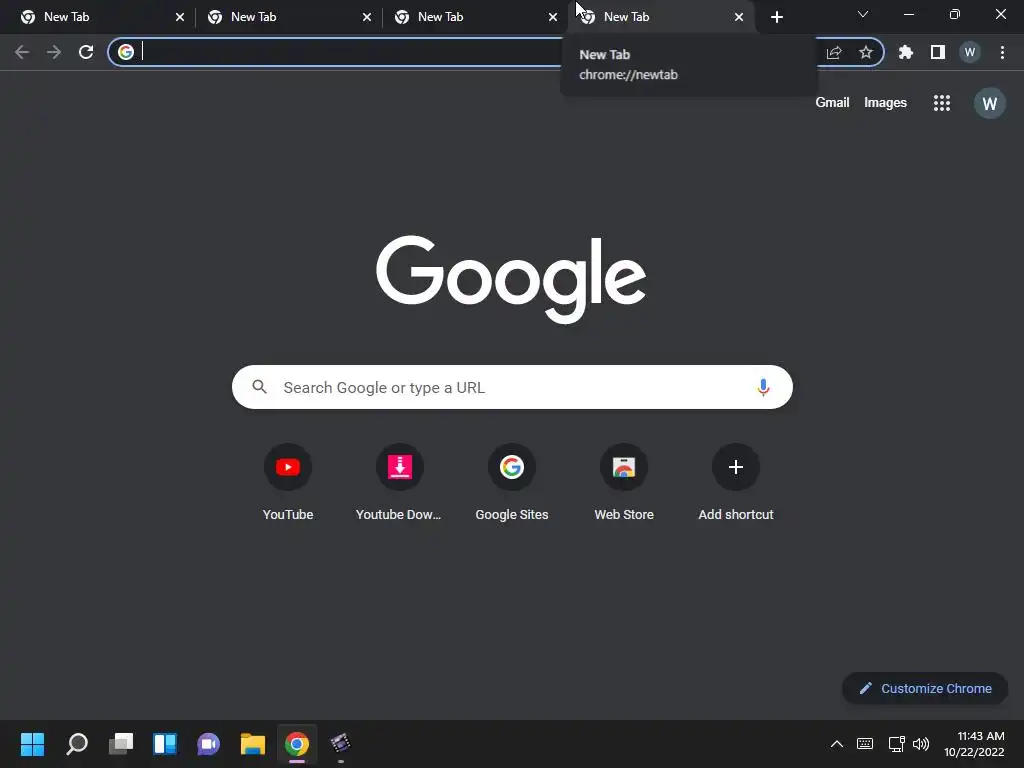The image size is (1024, 768).
Task: Close the third New Tab
Action: pos(552,17)
